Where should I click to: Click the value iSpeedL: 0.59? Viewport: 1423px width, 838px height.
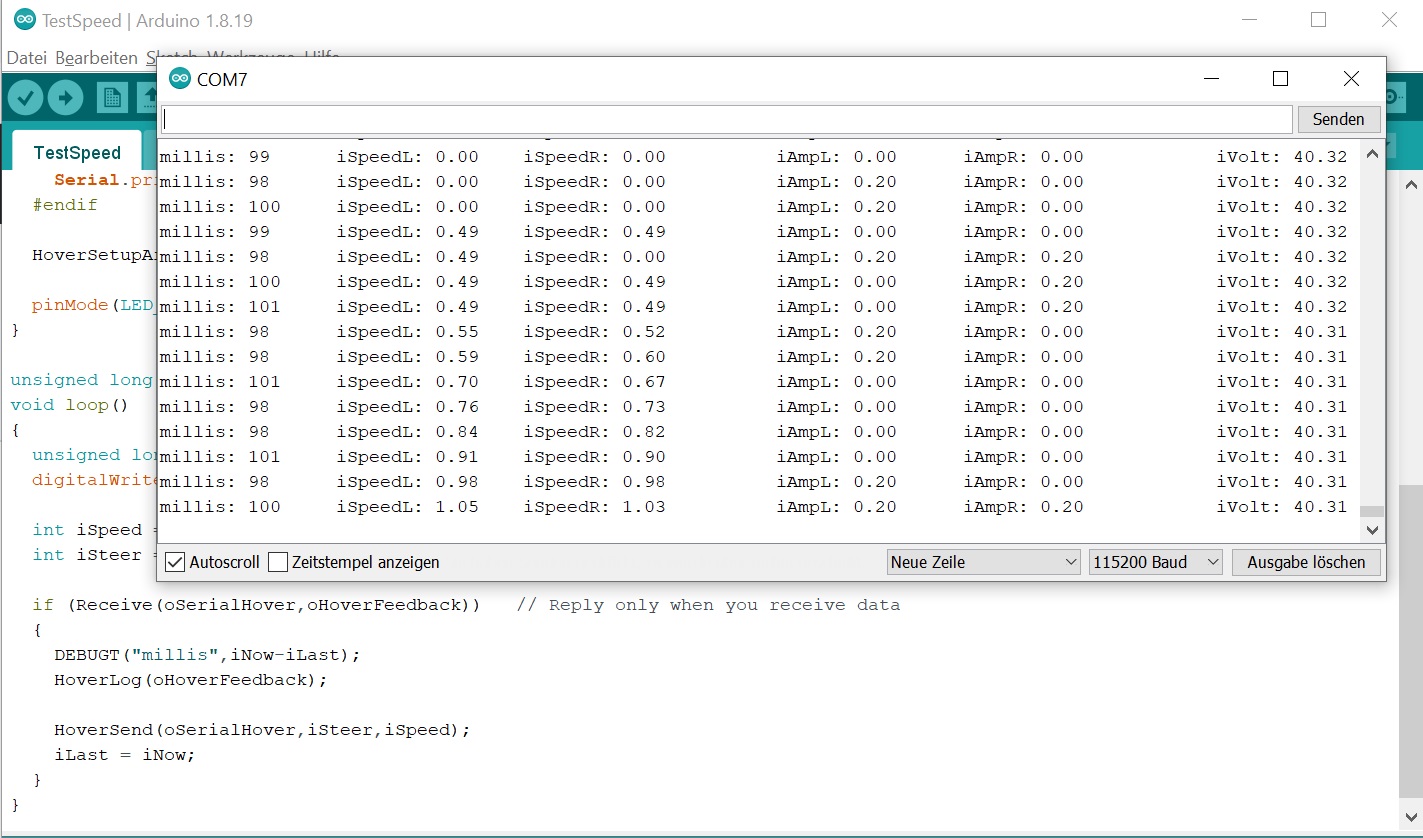[407, 357]
